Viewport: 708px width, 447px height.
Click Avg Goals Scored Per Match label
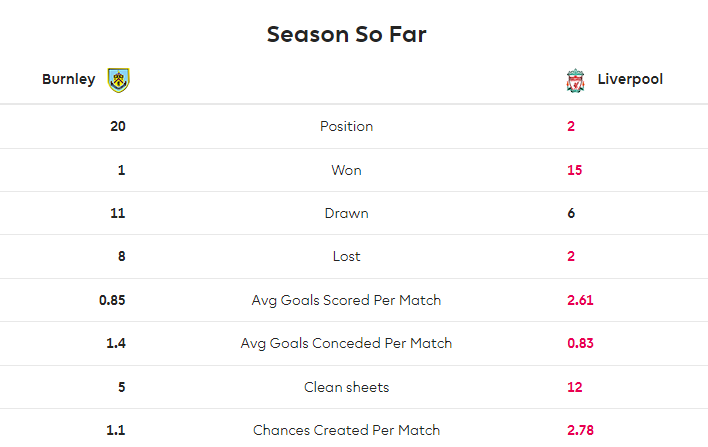point(346,300)
